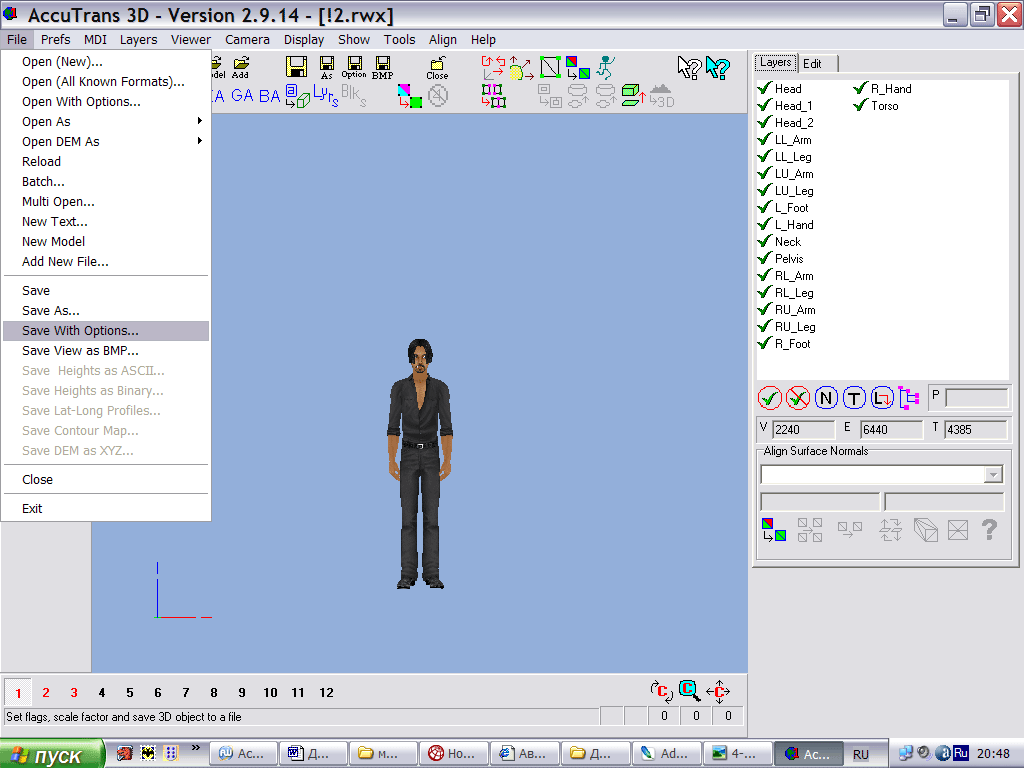Open the Tools menu
This screenshot has width=1024, height=768.
(x=399, y=39)
